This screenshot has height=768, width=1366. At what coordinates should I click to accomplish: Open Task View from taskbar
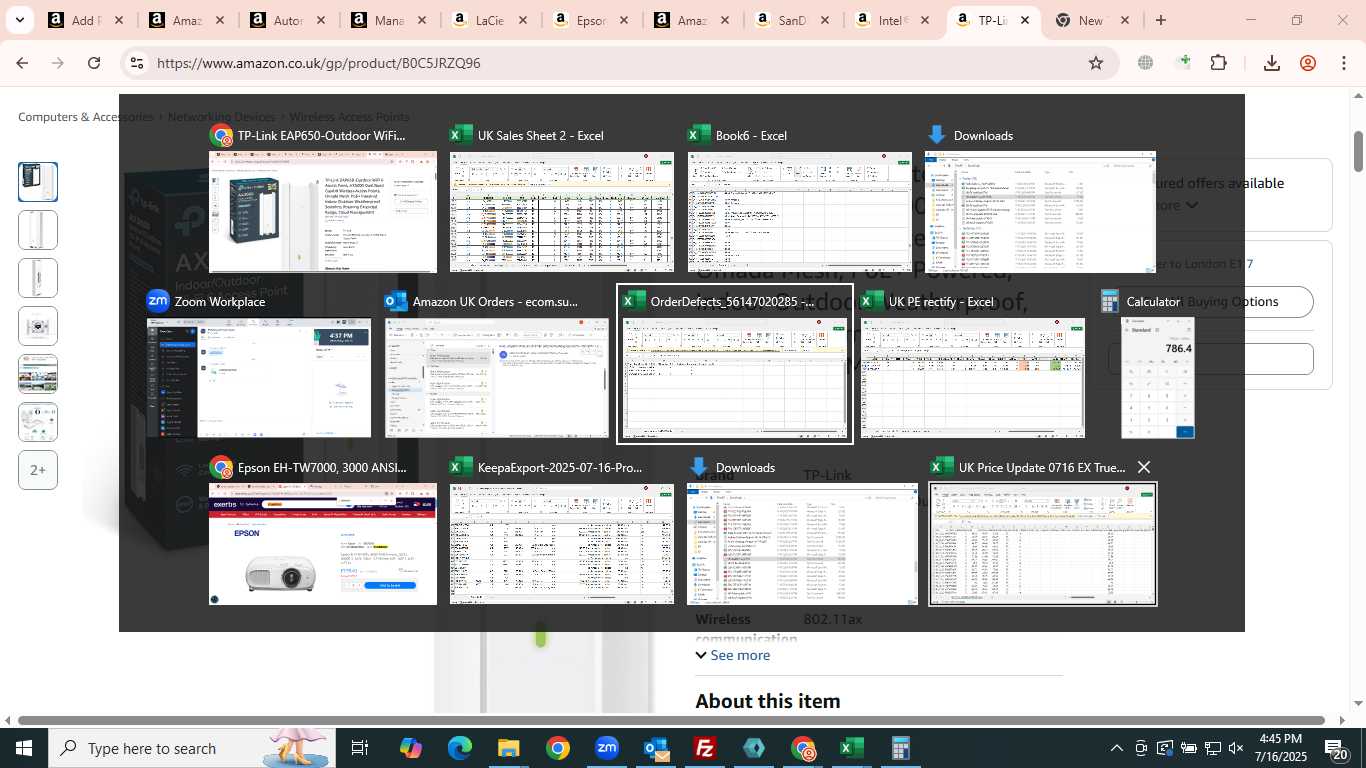coord(360,748)
